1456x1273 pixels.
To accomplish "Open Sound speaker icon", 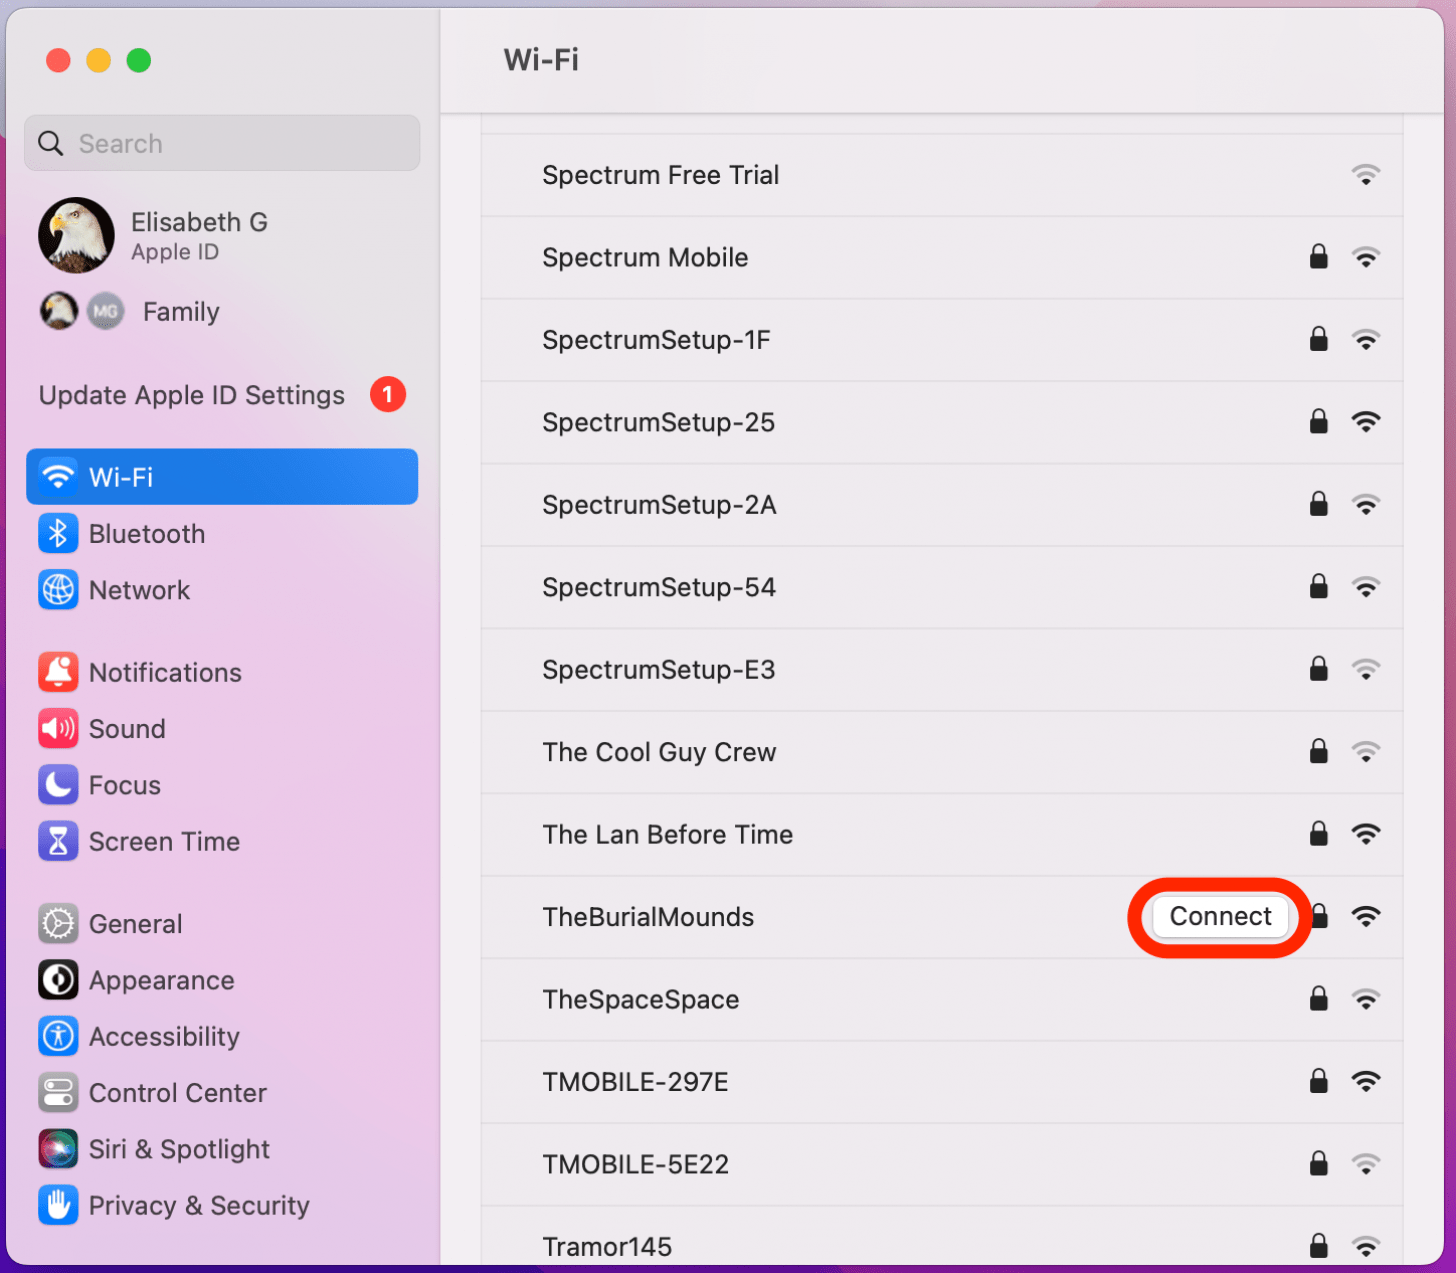I will click(x=58, y=729).
